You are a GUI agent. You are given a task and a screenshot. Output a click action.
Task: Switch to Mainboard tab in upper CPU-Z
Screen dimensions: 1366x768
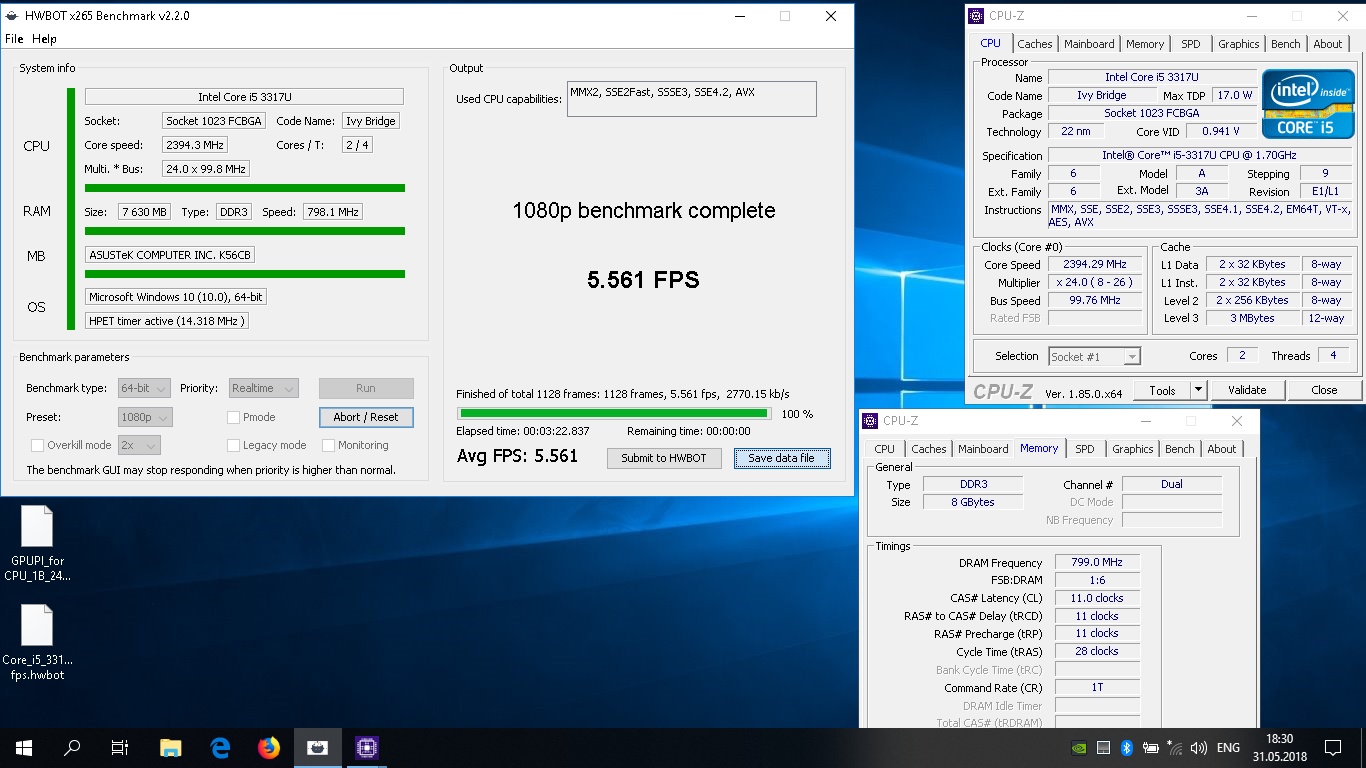(1089, 44)
